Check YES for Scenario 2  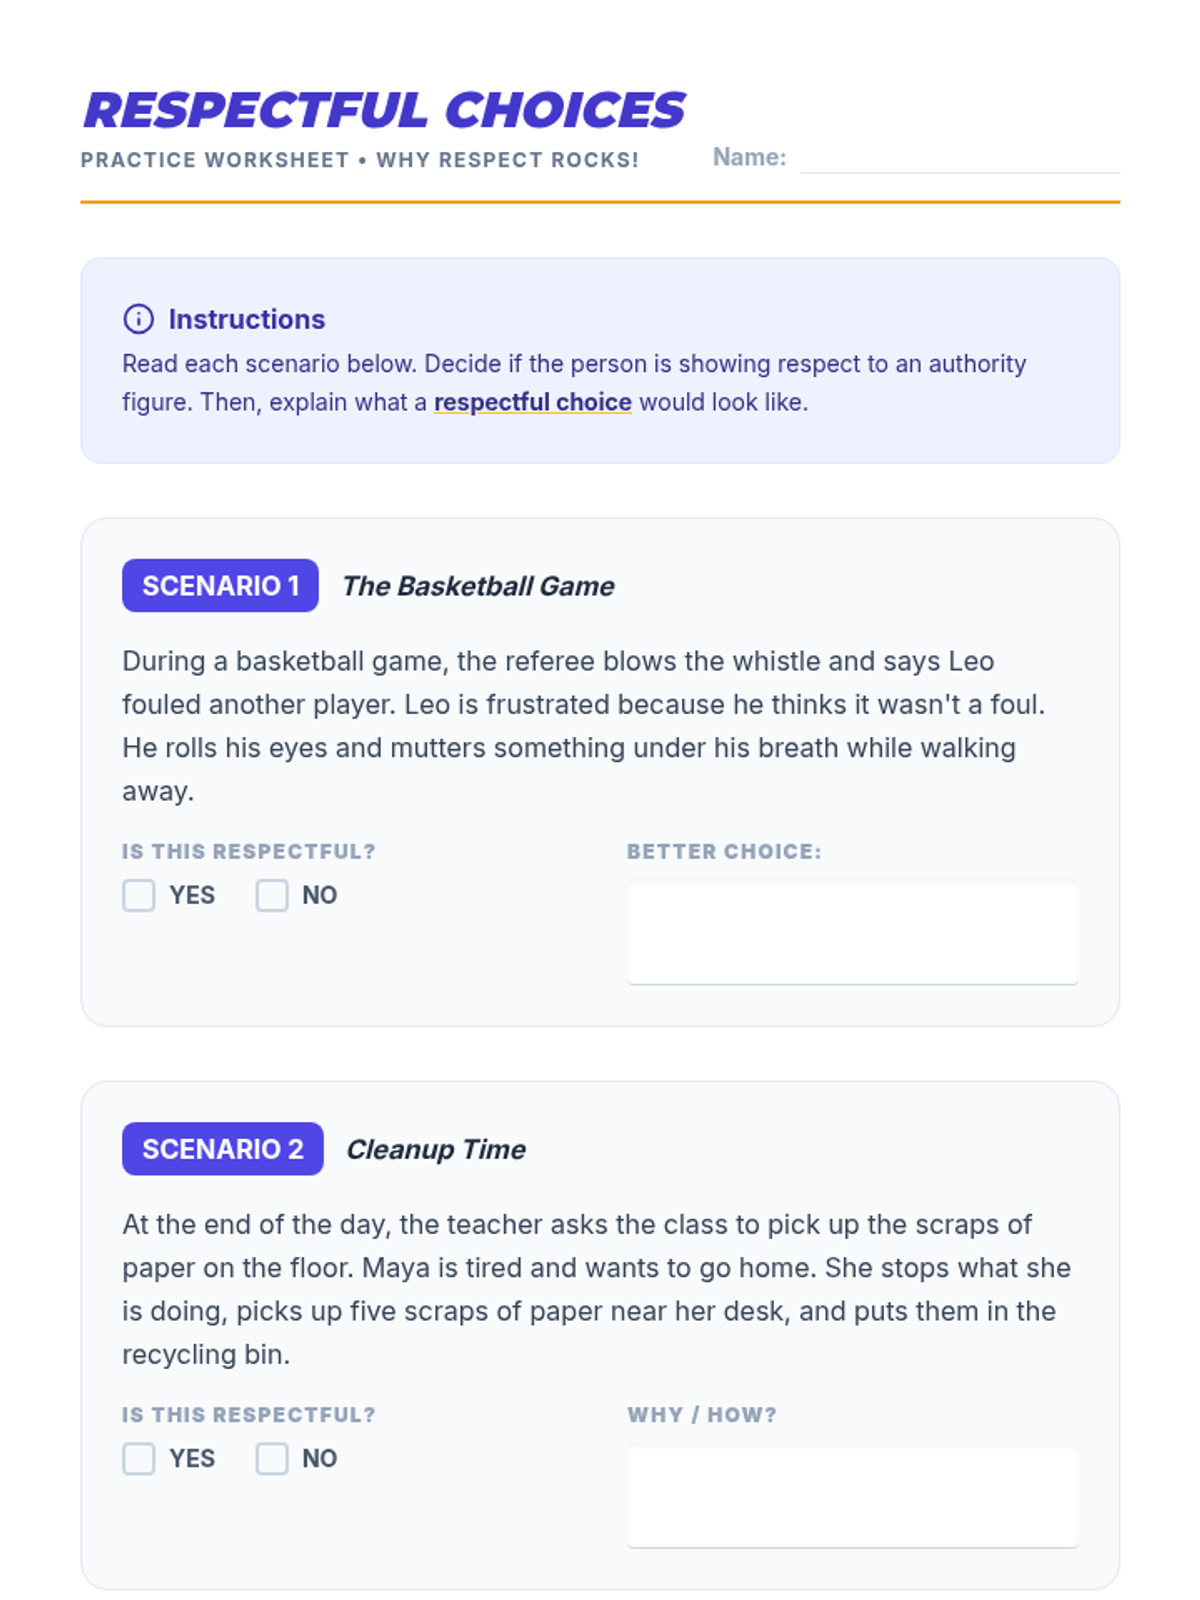click(139, 1458)
